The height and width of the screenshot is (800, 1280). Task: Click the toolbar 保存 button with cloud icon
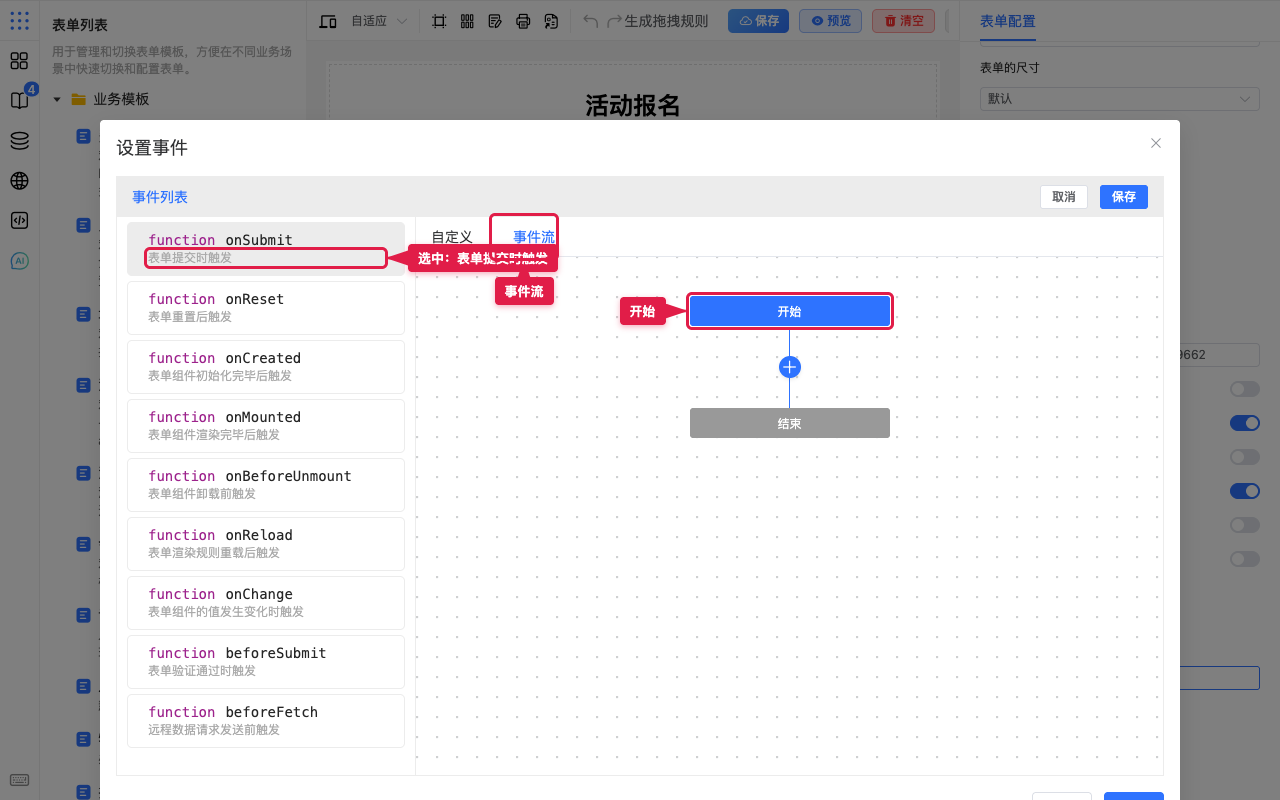coord(758,21)
